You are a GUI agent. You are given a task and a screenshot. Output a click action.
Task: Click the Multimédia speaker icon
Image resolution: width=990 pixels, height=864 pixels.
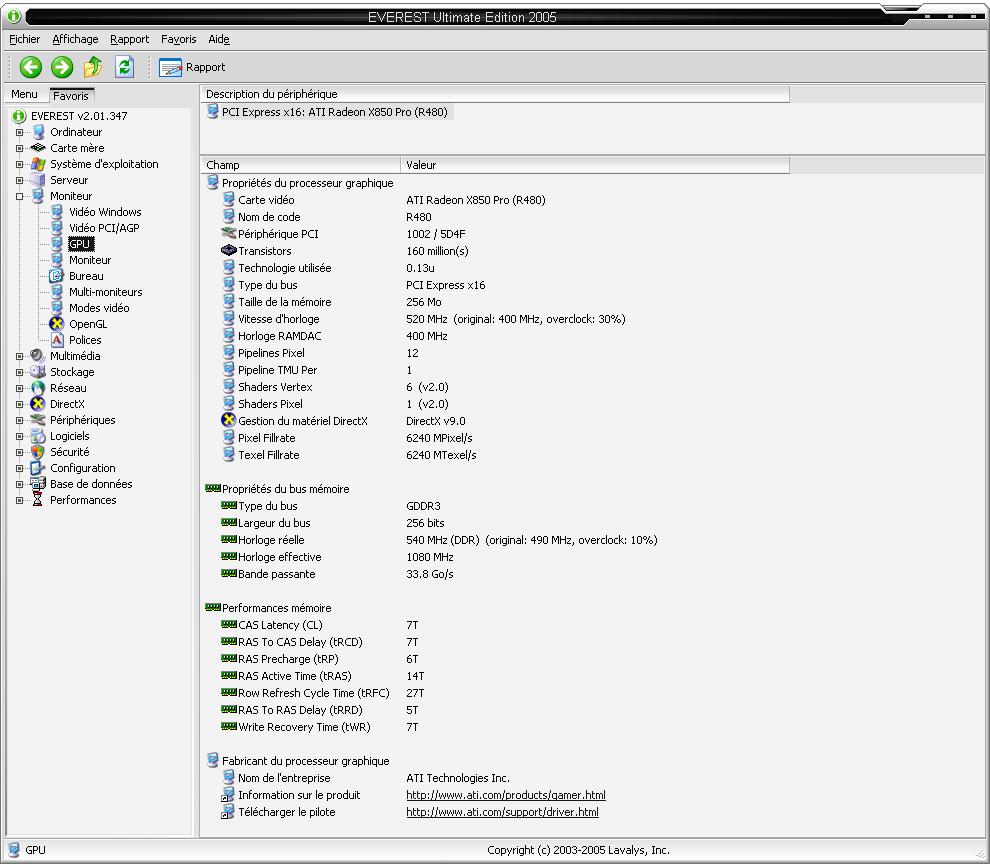click(x=38, y=356)
